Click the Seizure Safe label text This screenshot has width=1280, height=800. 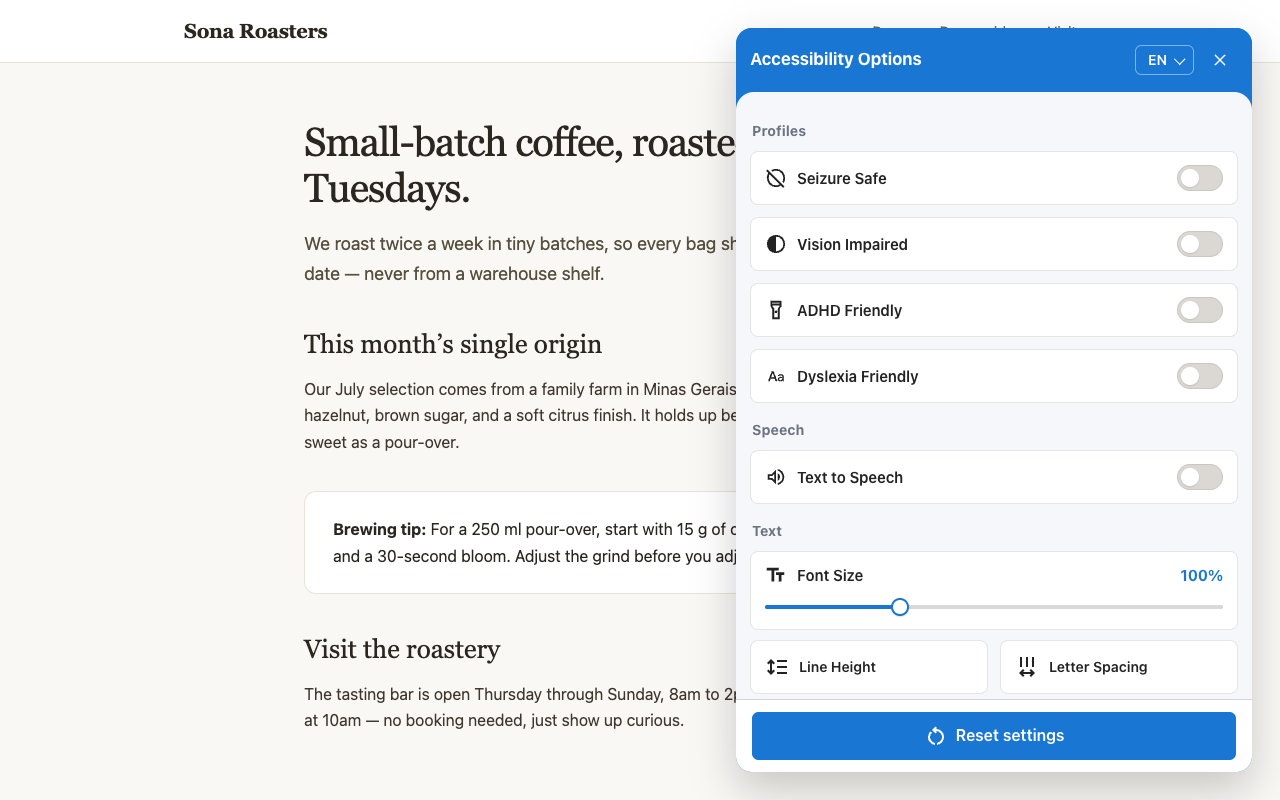tap(842, 178)
